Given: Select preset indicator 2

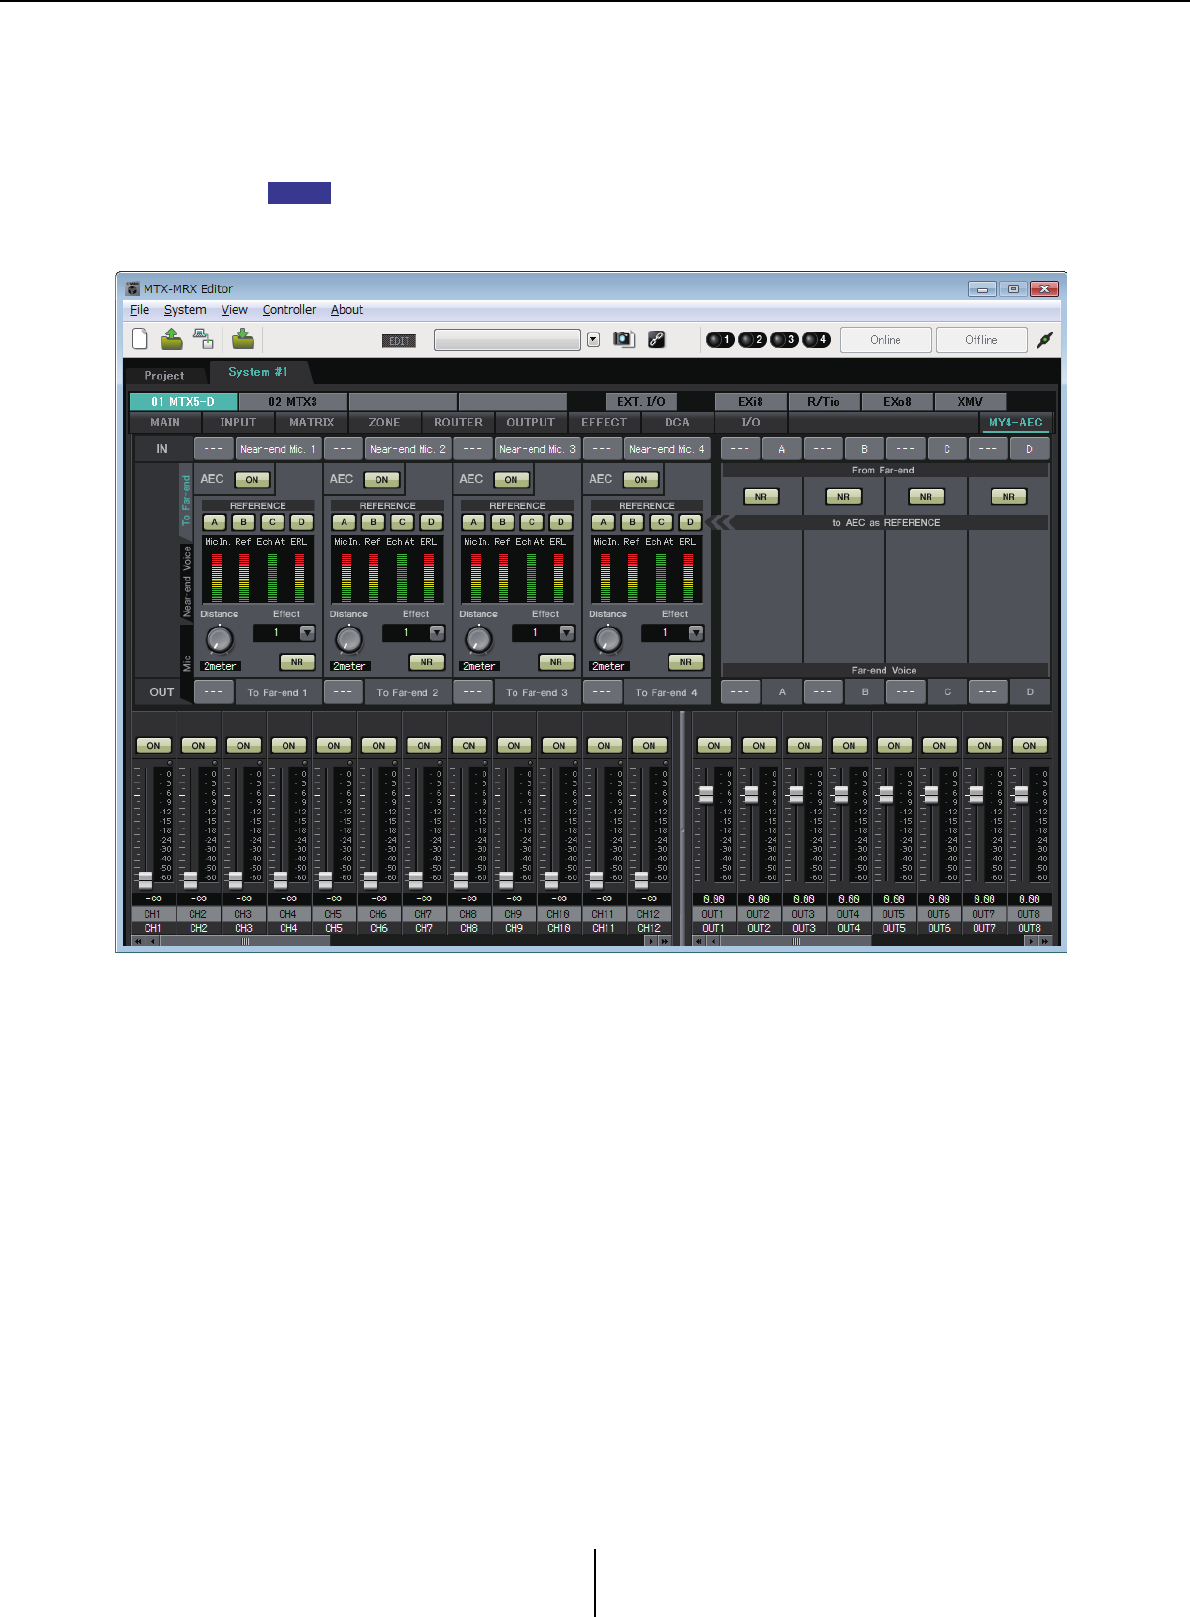Looking at the screenshot, I should (752, 340).
